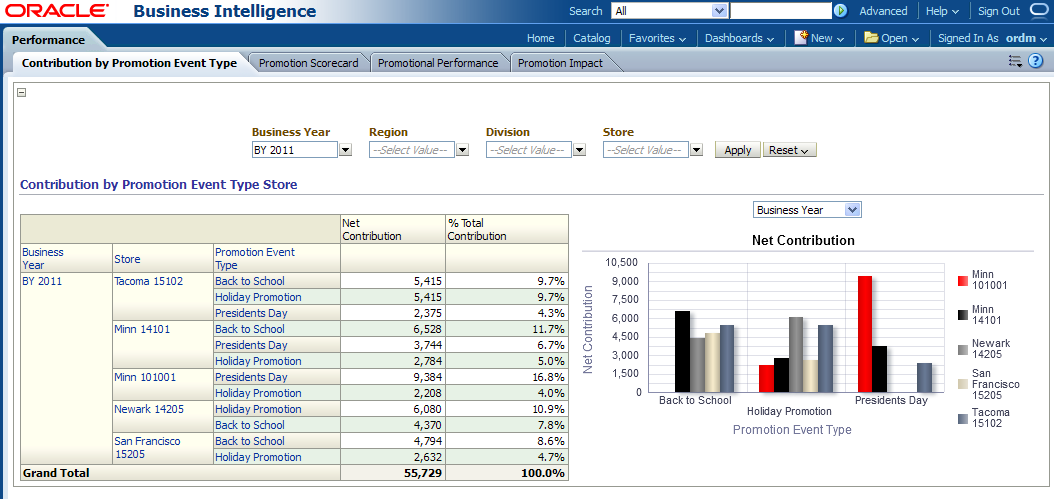Click the Reset button
This screenshot has width=1054, height=499.
(789, 150)
